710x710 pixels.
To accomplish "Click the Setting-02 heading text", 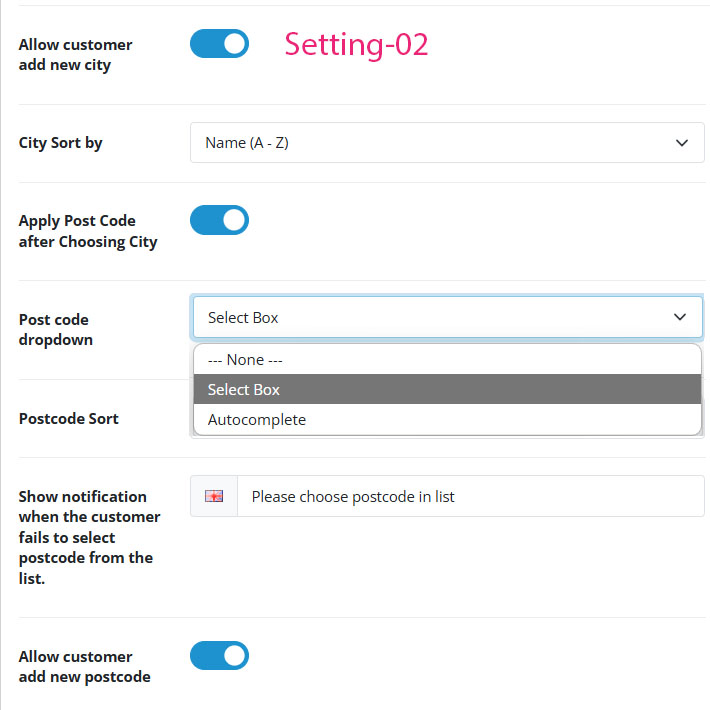I will [356, 46].
